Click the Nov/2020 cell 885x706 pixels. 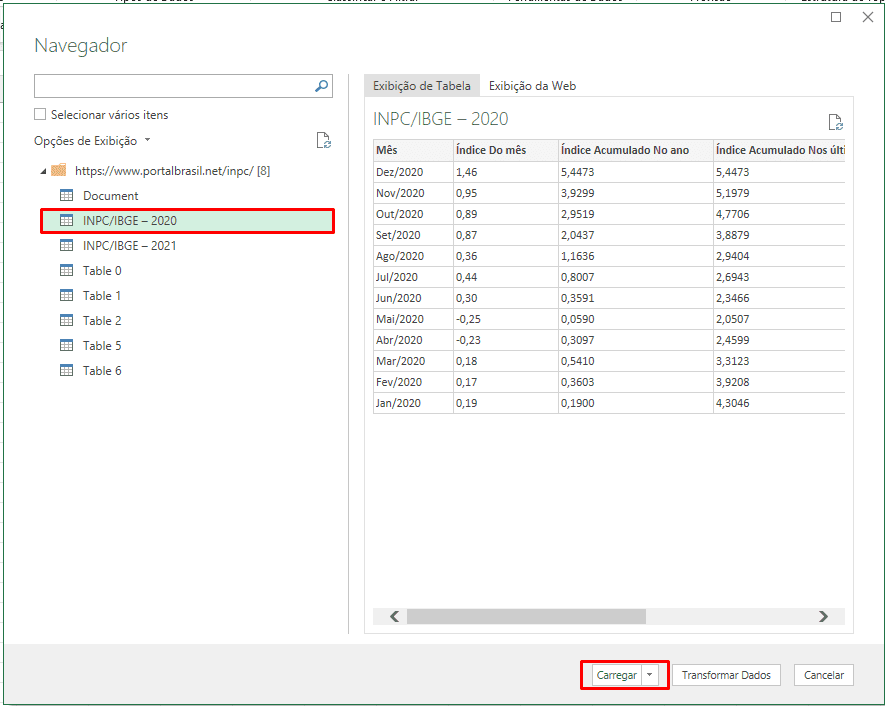tap(413, 193)
